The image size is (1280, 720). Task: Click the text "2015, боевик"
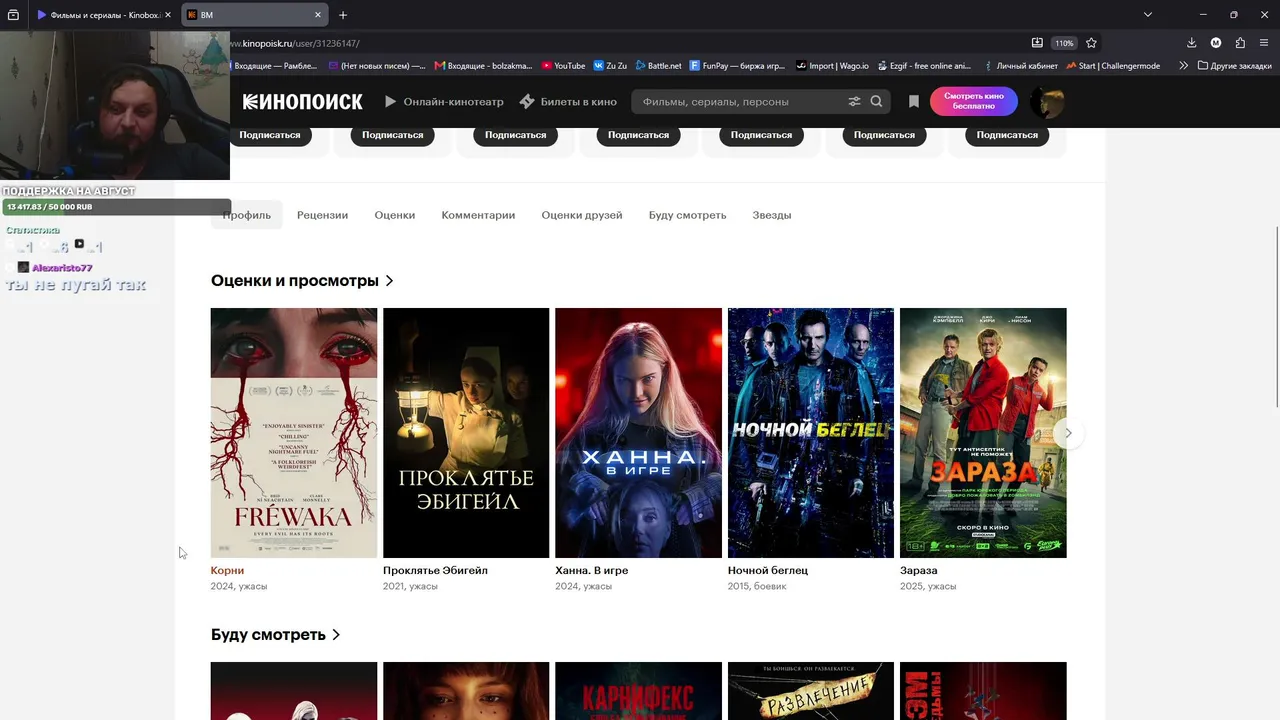[757, 586]
